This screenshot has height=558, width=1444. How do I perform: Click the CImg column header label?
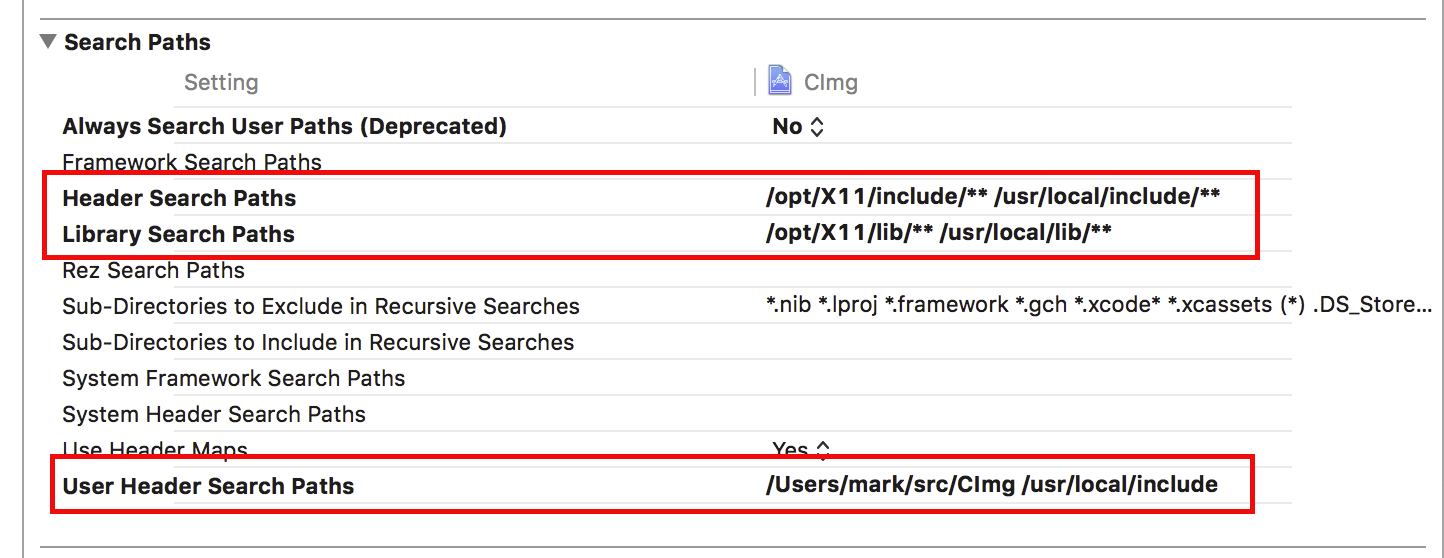tap(830, 82)
